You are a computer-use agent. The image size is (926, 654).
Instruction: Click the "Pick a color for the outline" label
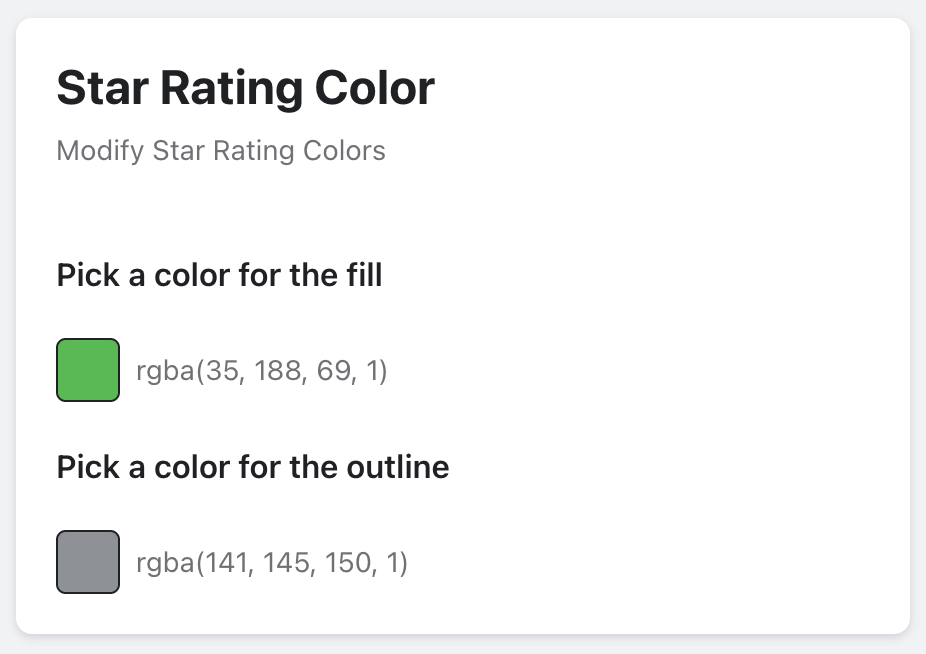click(253, 467)
